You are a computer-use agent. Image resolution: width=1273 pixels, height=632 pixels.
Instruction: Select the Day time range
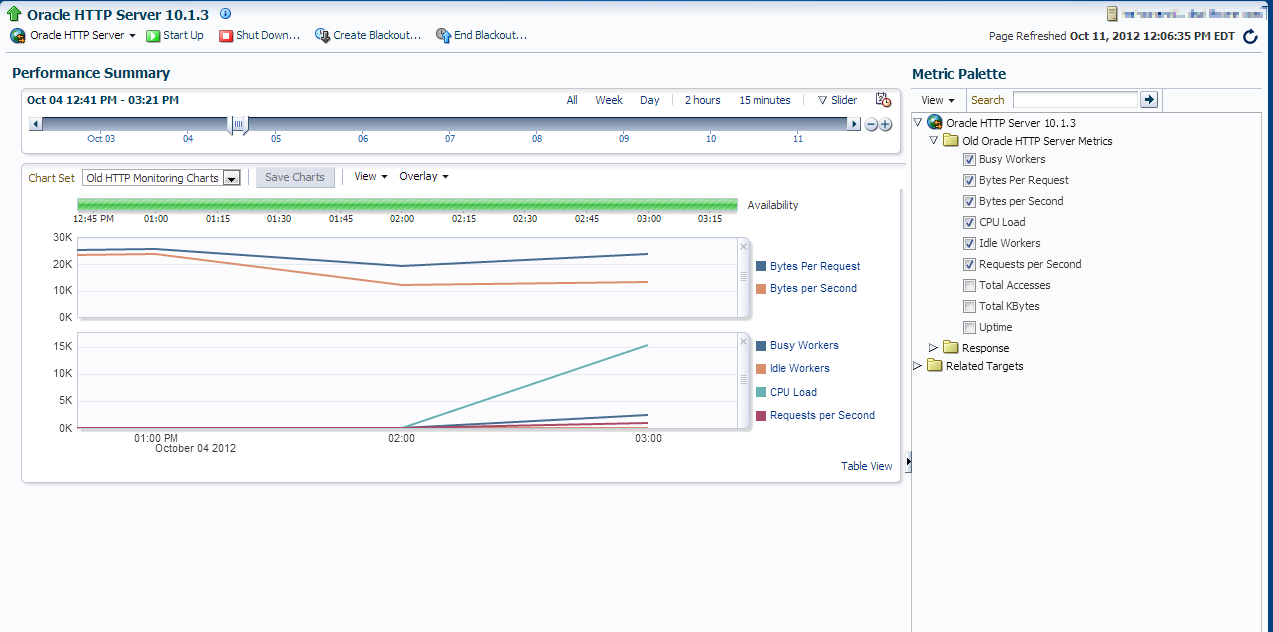coord(650,100)
